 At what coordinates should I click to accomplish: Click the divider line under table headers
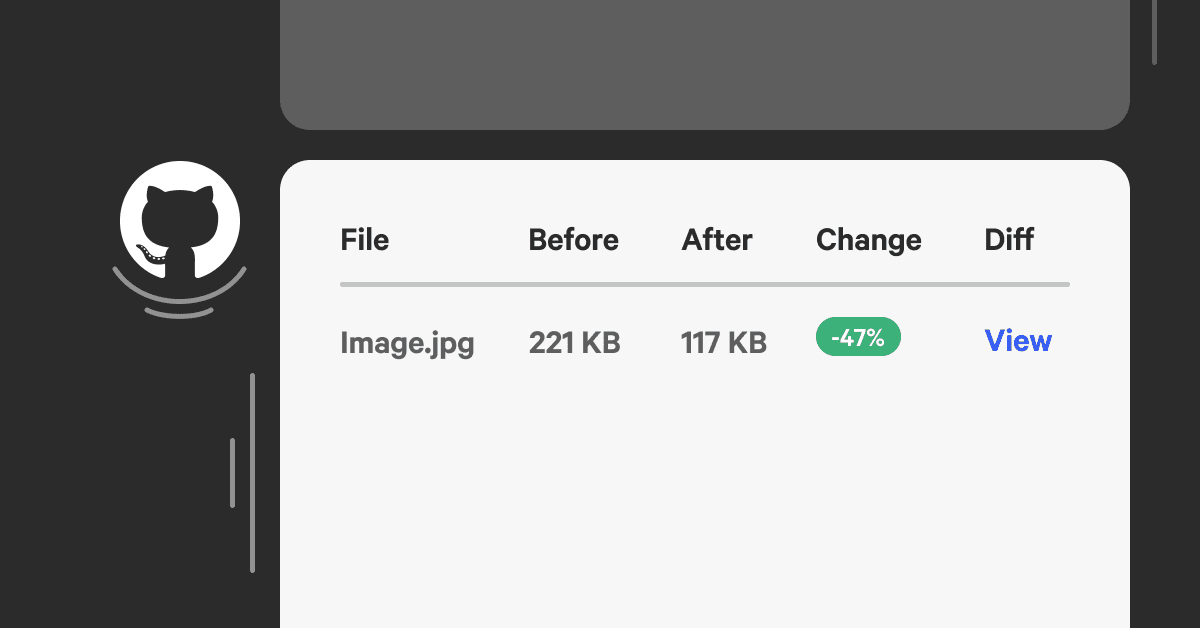[x=704, y=285]
